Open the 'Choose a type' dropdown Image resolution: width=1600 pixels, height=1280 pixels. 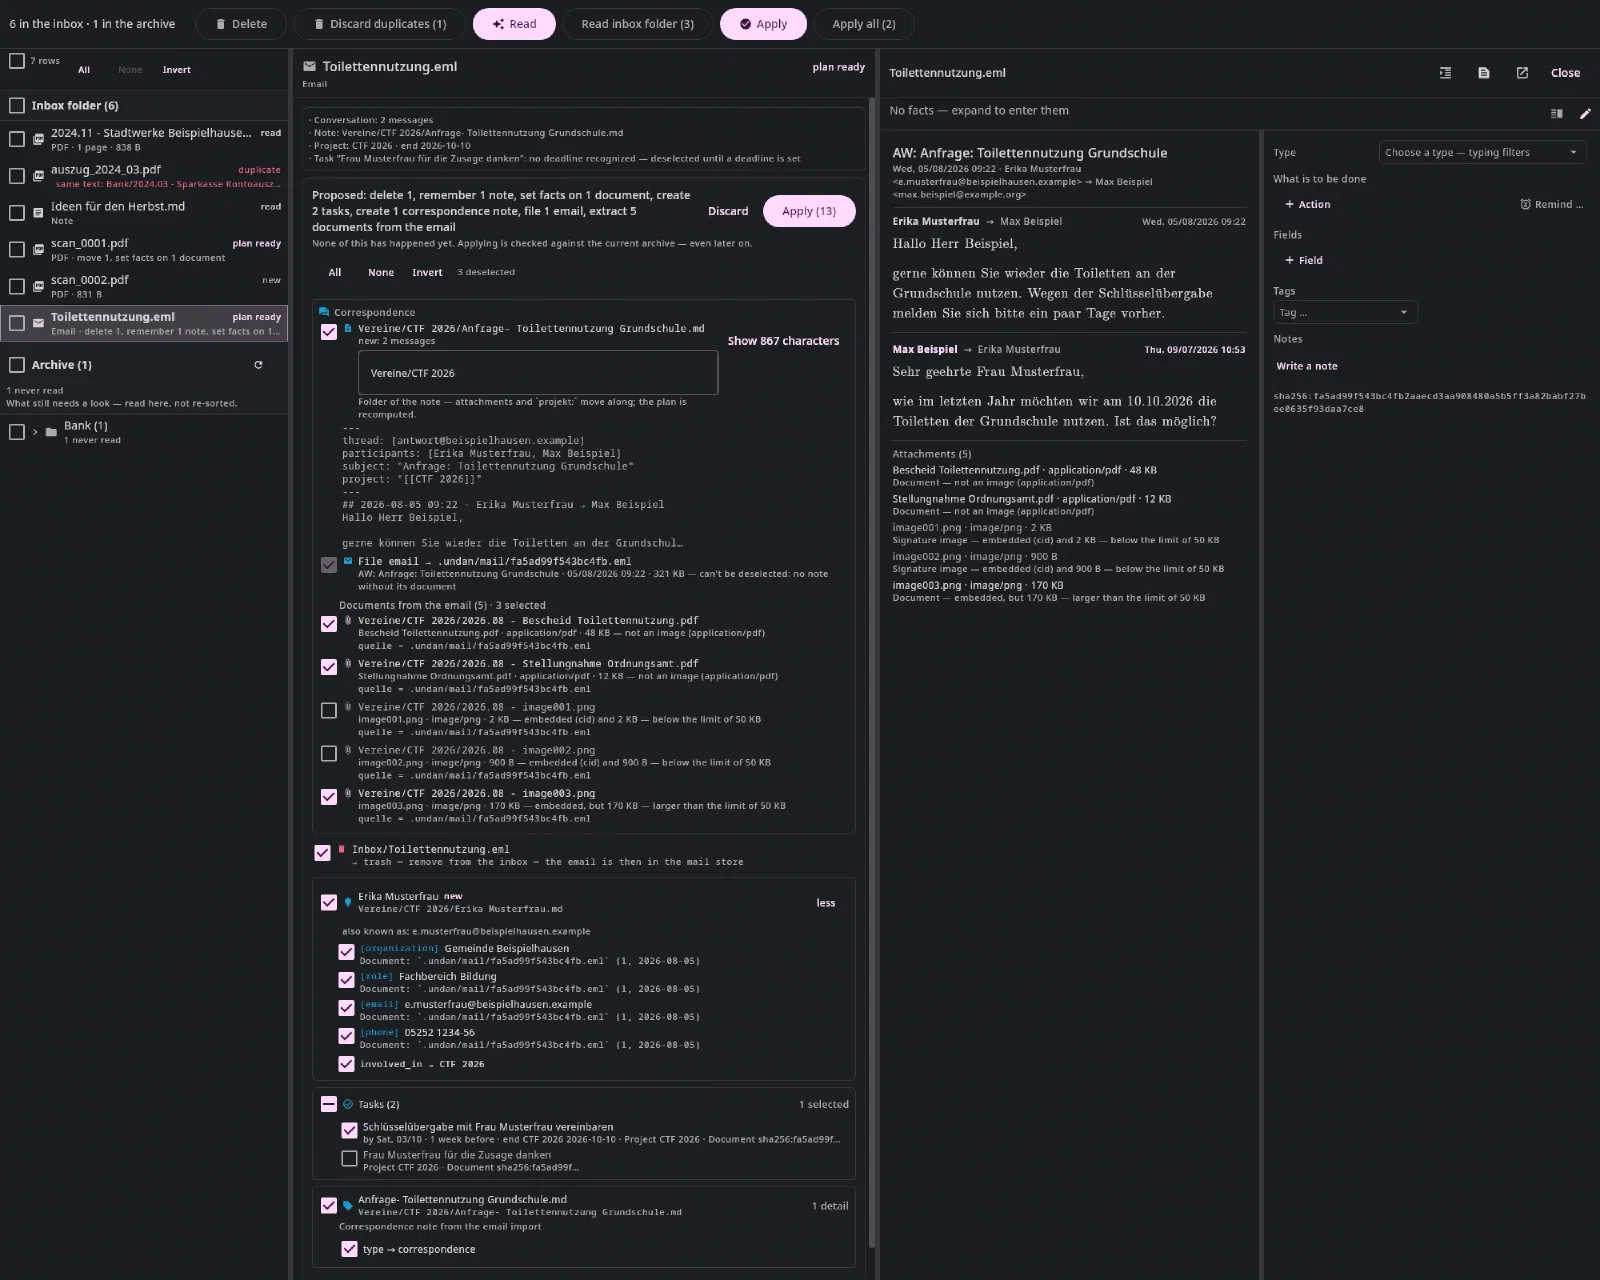pos(1482,152)
